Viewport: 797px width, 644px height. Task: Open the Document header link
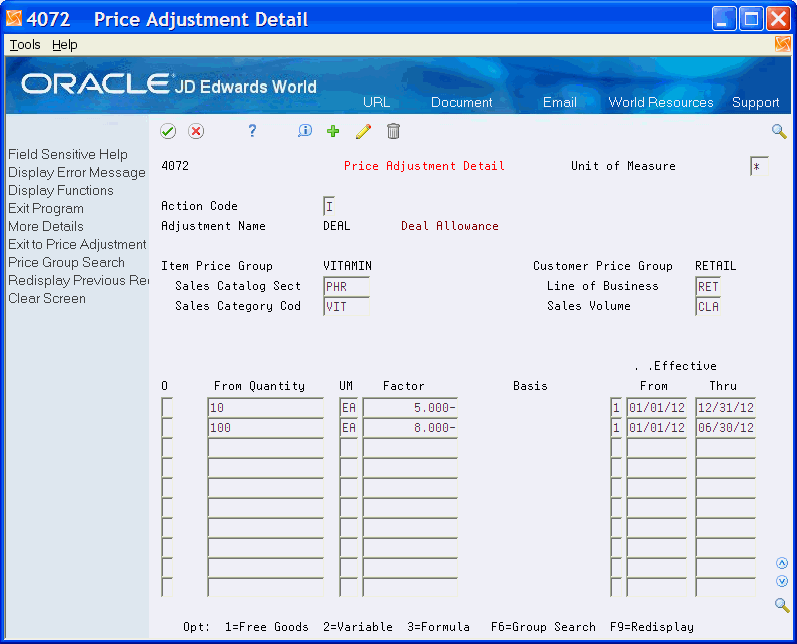(x=462, y=102)
